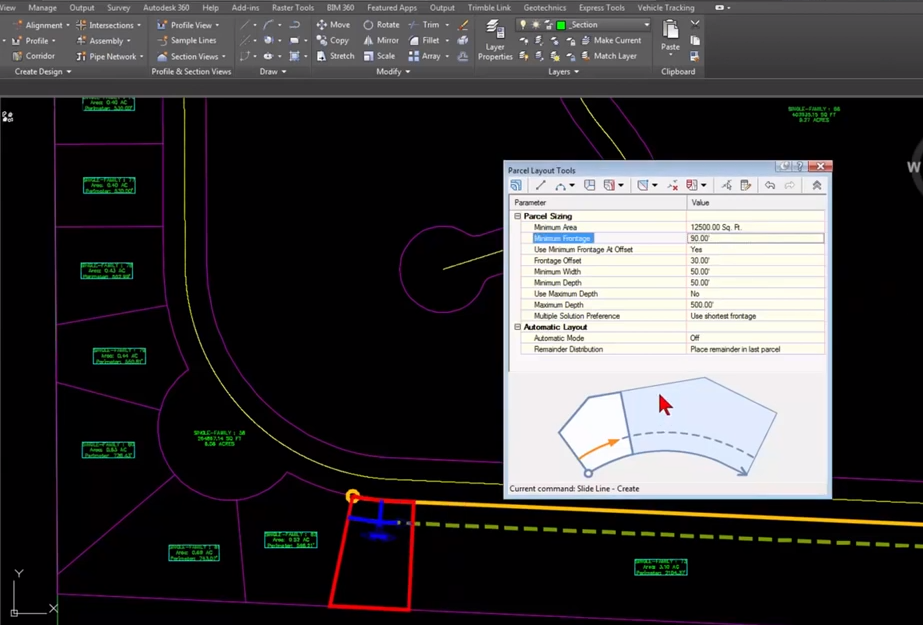Click the Pipe Network button

point(106,56)
